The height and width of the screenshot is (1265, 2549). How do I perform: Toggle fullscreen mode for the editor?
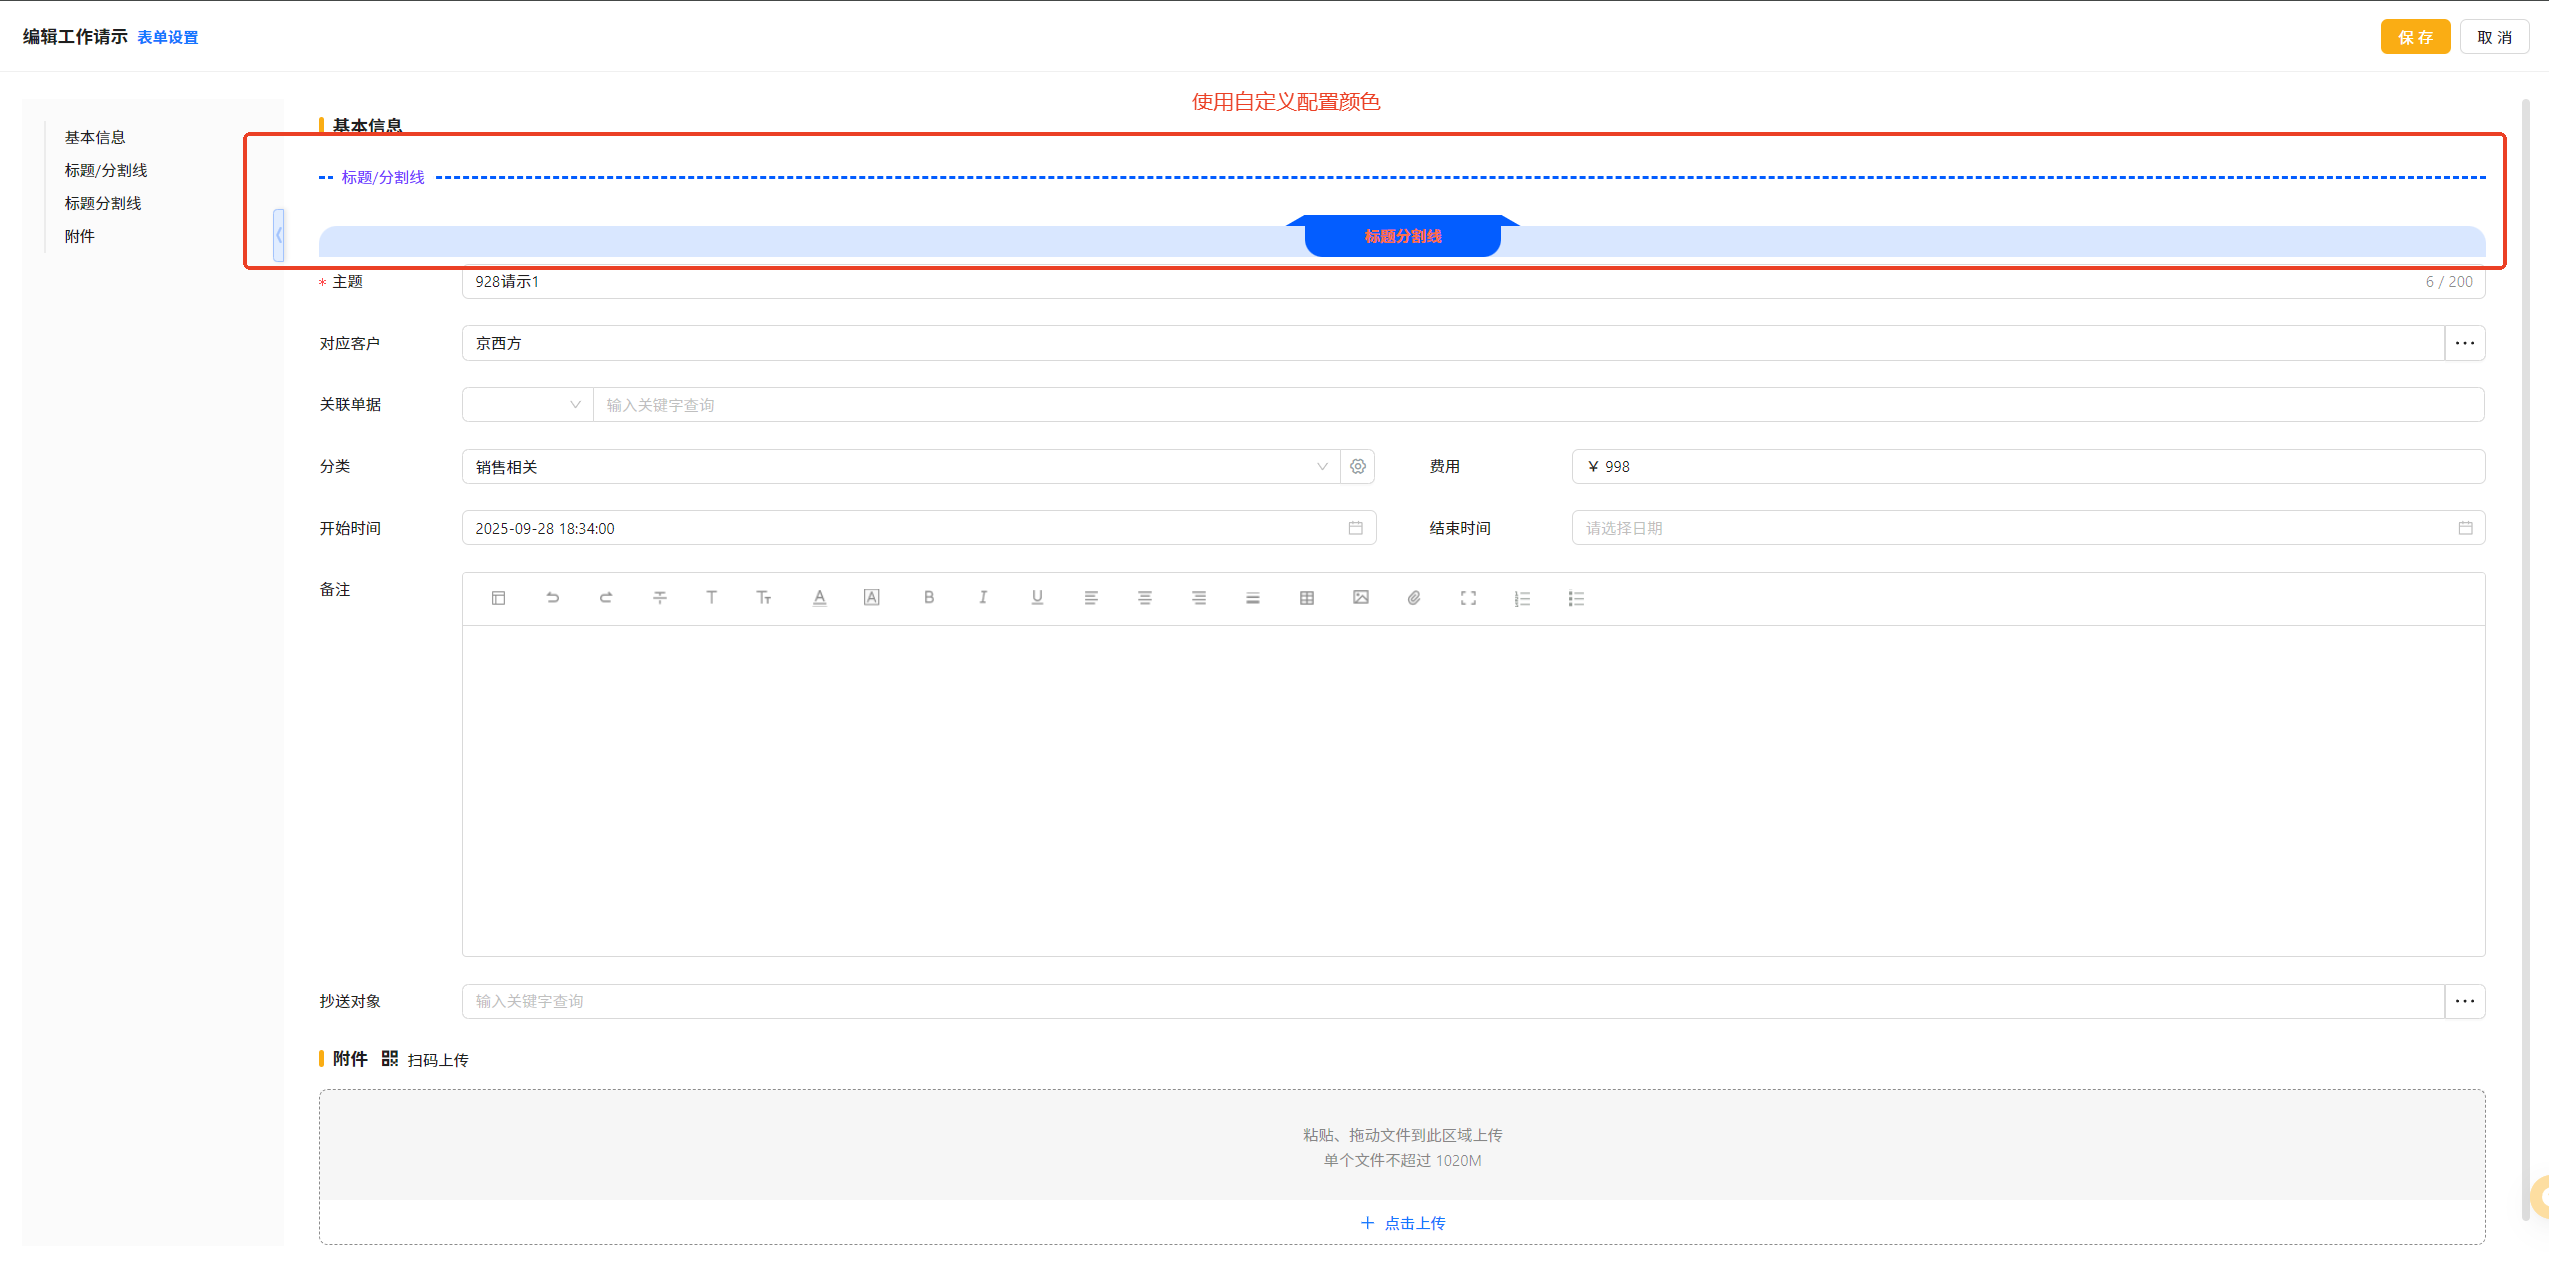(1468, 598)
